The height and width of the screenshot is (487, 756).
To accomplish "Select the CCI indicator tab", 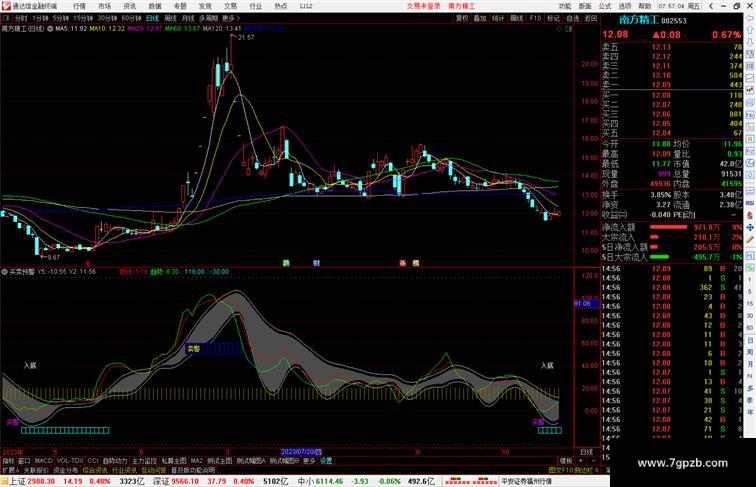I will tap(93, 461).
